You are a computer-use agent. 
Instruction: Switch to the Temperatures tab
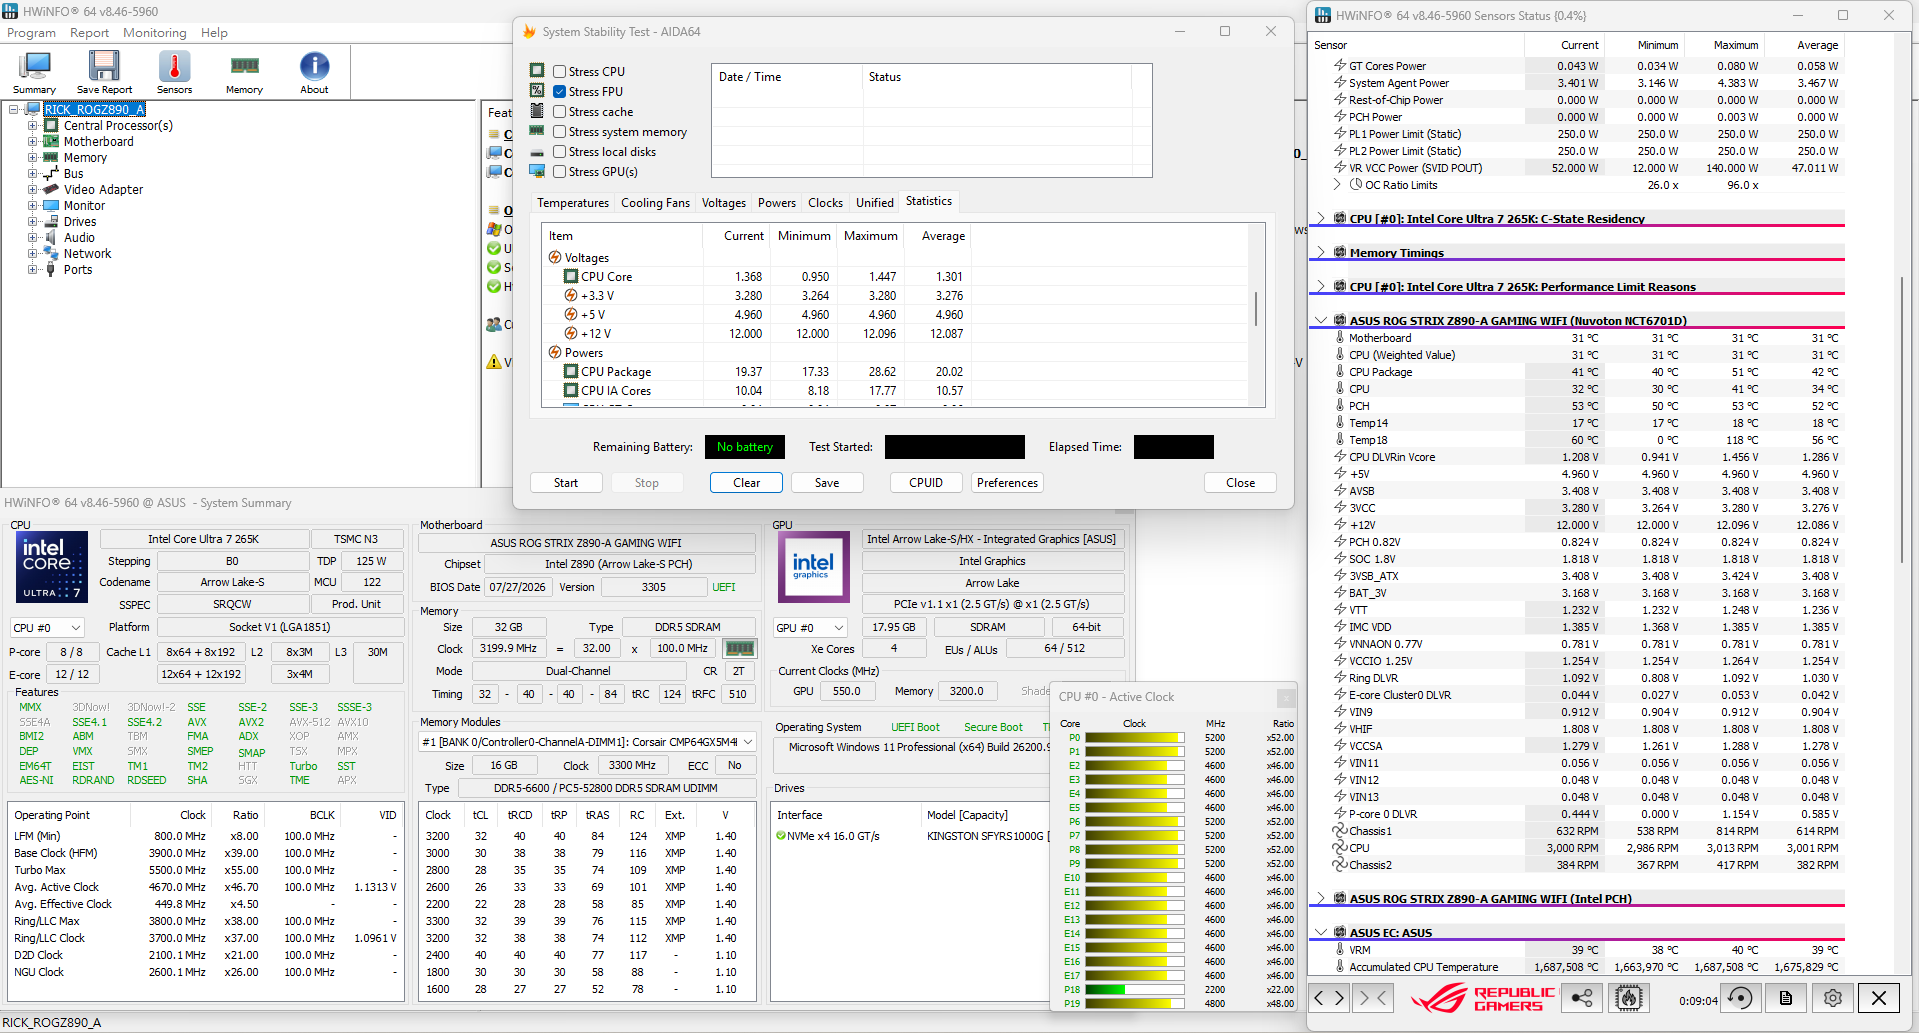click(x=573, y=203)
